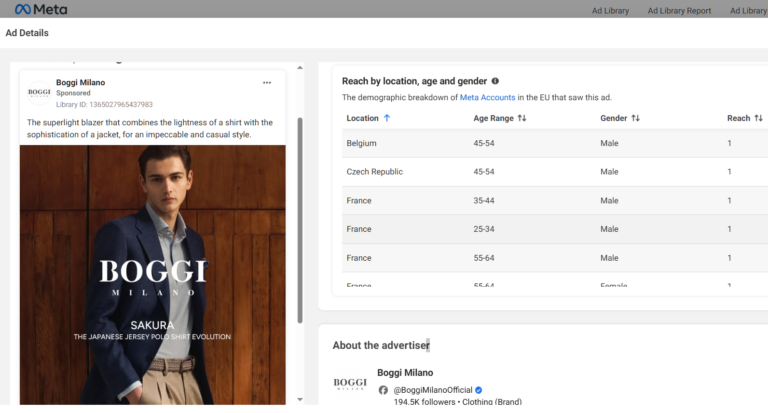Click the ad panel vertical scrollbar thumb
Viewport: 768px width, 413px height.
pos(300,220)
